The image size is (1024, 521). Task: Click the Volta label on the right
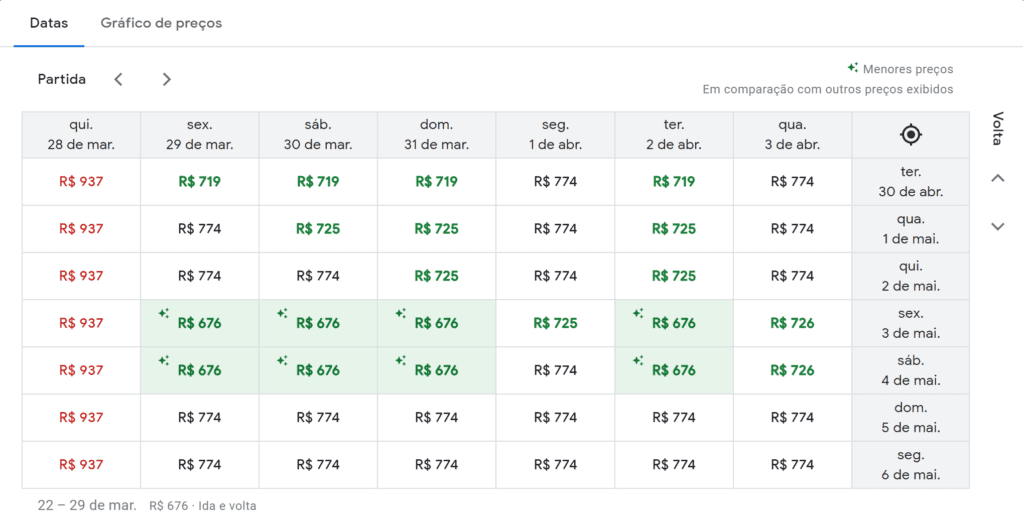[997, 128]
